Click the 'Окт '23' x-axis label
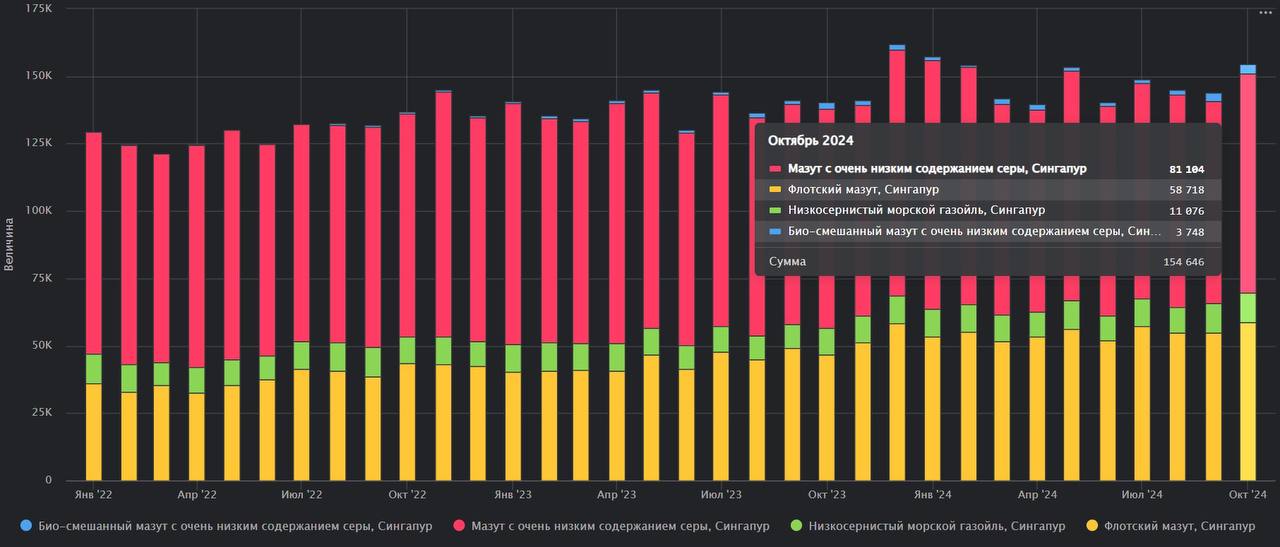The height and width of the screenshot is (547, 1280). 827,495
